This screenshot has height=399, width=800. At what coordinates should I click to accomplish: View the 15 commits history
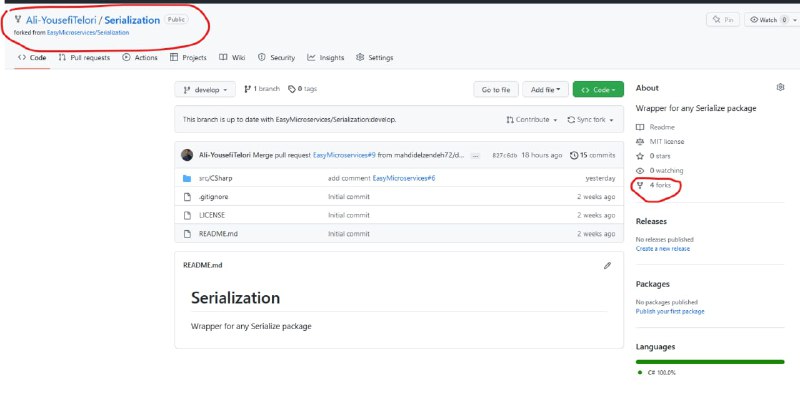pyautogui.click(x=592, y=155)
